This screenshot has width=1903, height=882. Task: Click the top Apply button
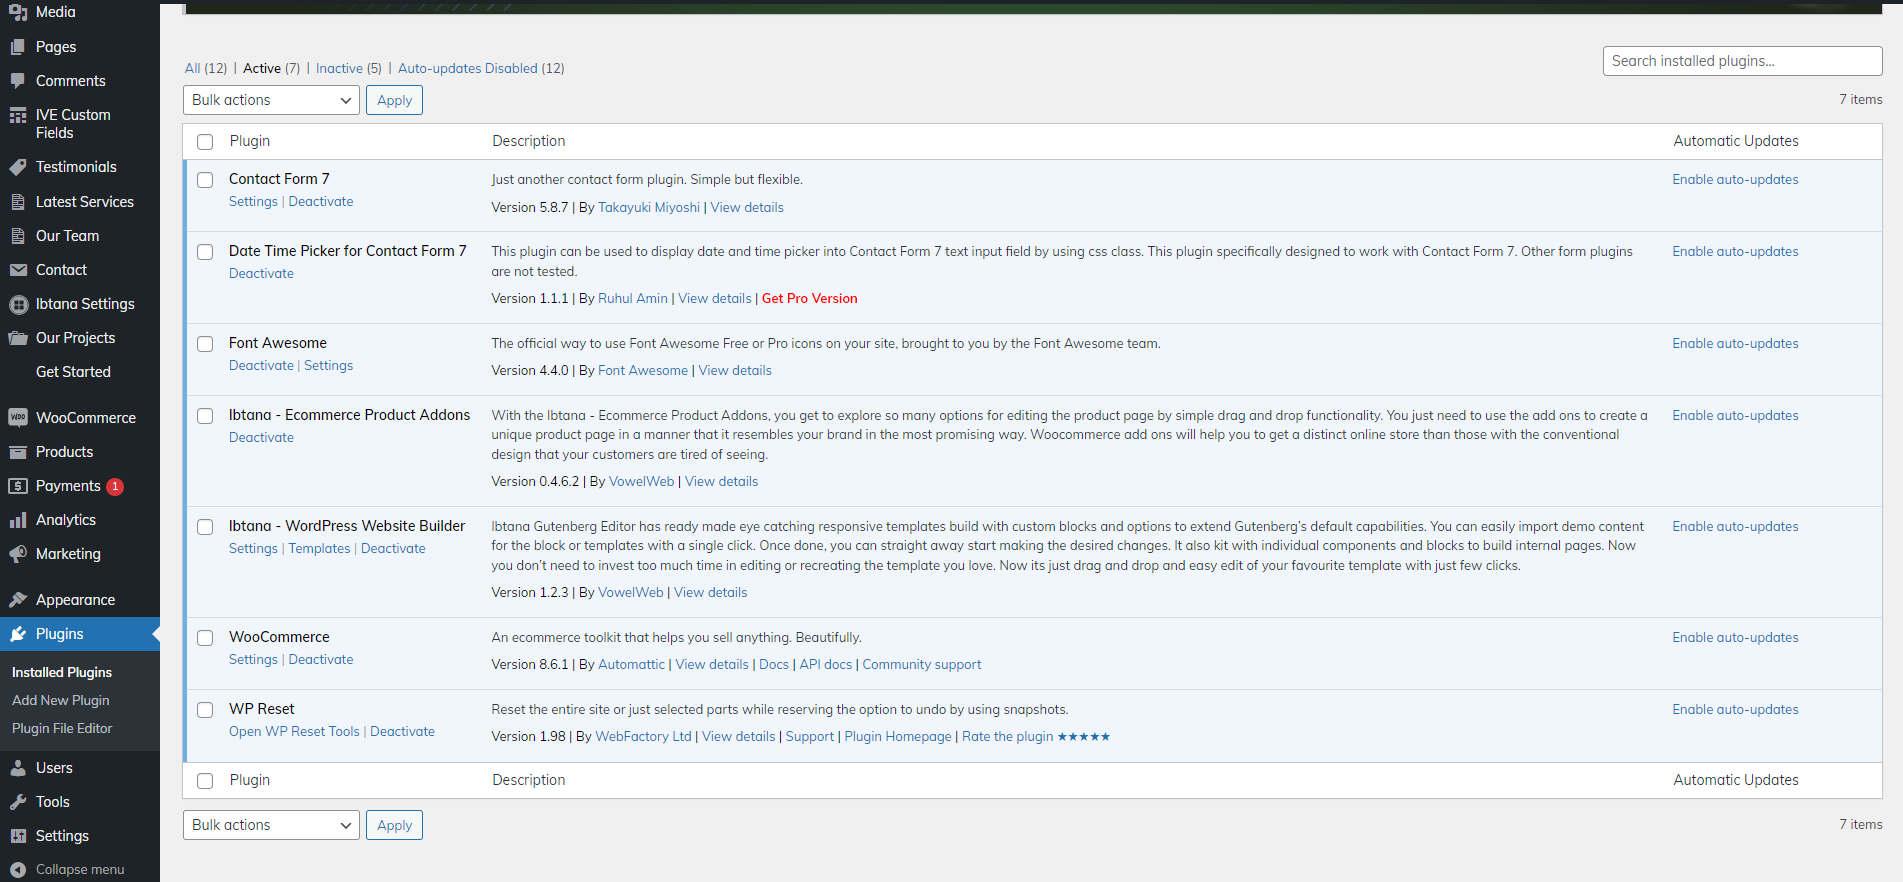[394, 100]
